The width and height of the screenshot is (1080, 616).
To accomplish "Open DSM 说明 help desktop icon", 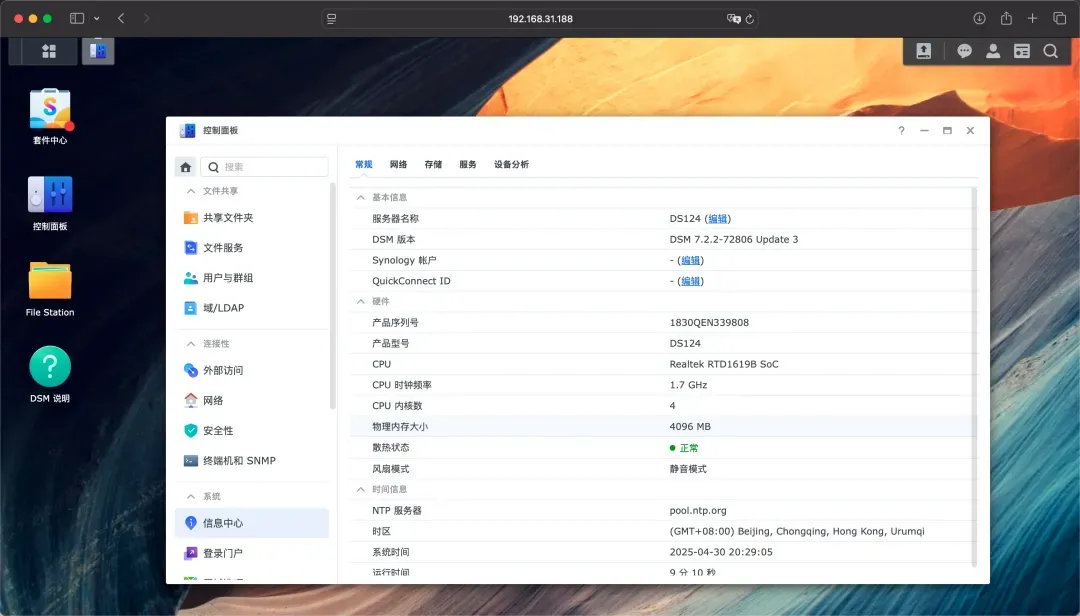I will click(50, 374).
